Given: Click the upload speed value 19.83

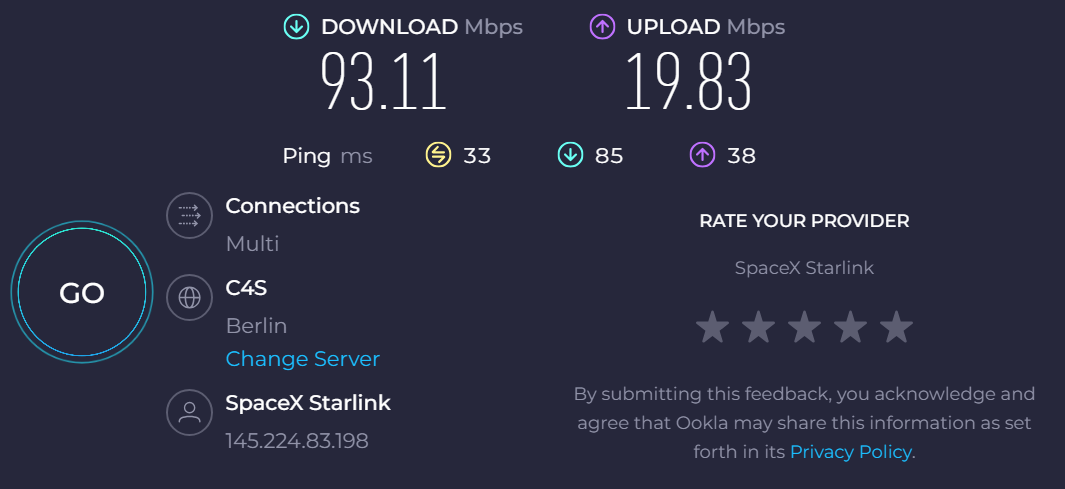Looking at the screenshot, I should tap(688, 82).
